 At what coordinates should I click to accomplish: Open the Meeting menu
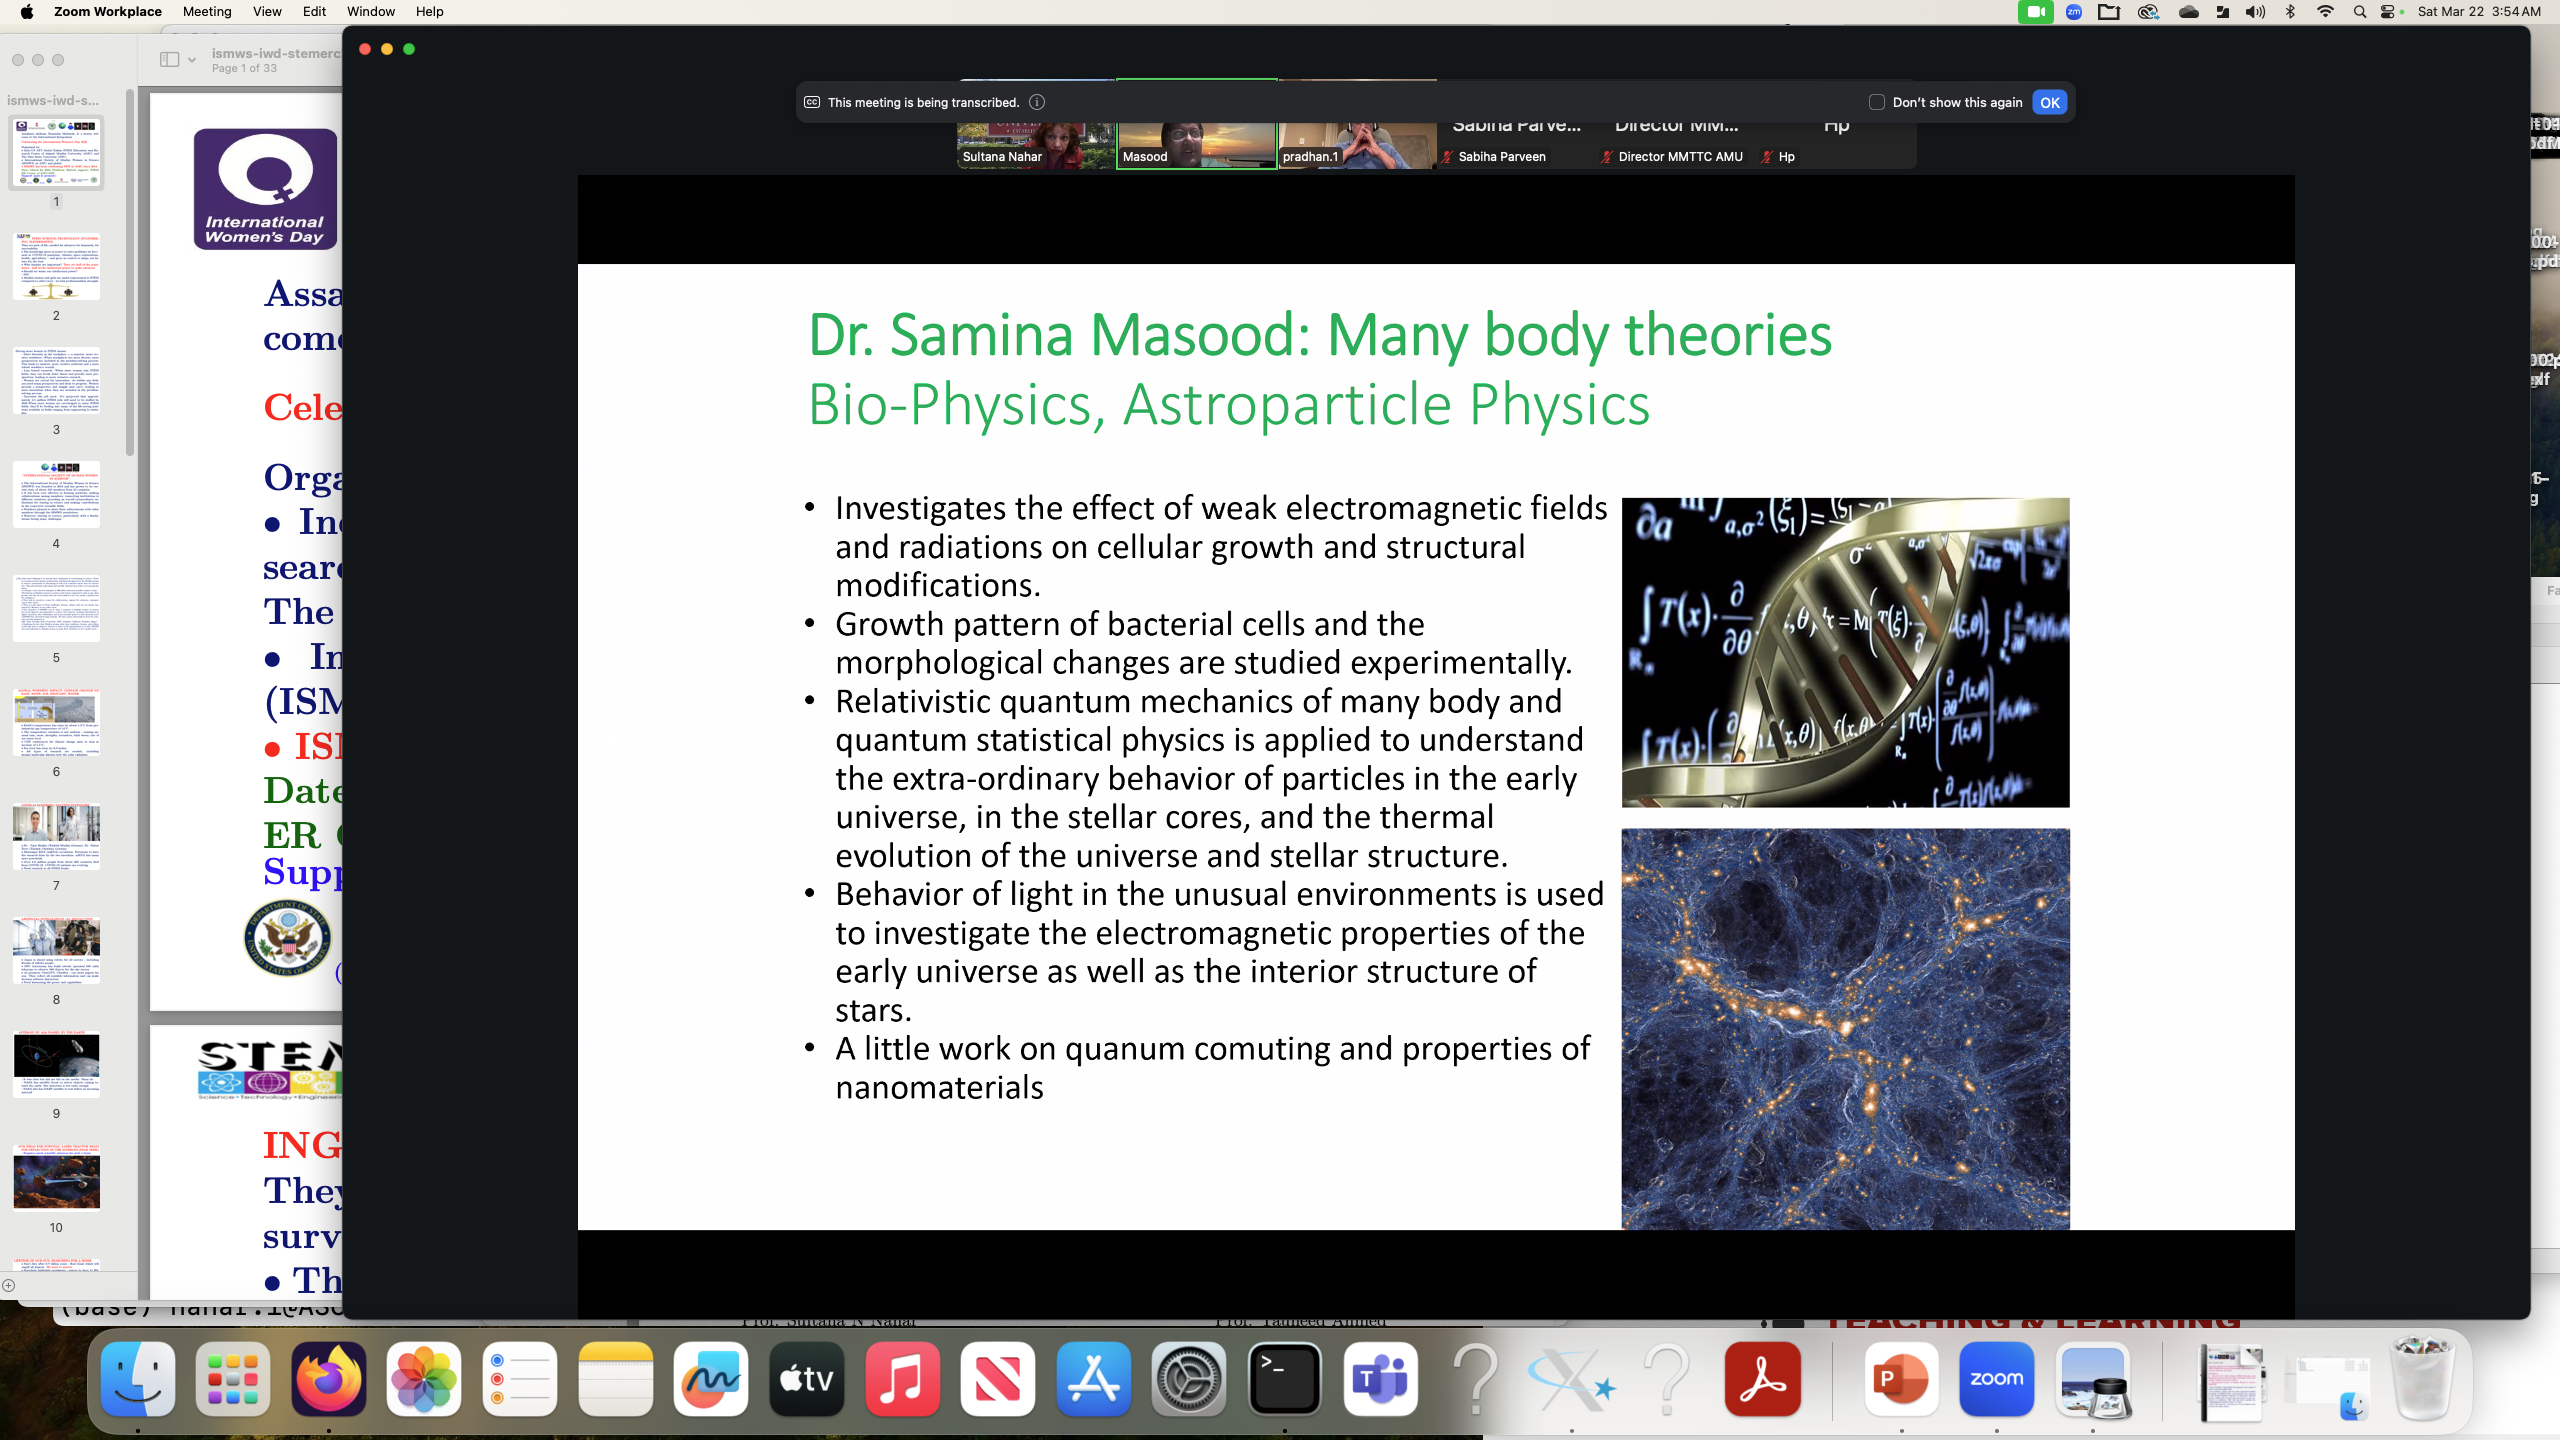[x=207, y=12]
